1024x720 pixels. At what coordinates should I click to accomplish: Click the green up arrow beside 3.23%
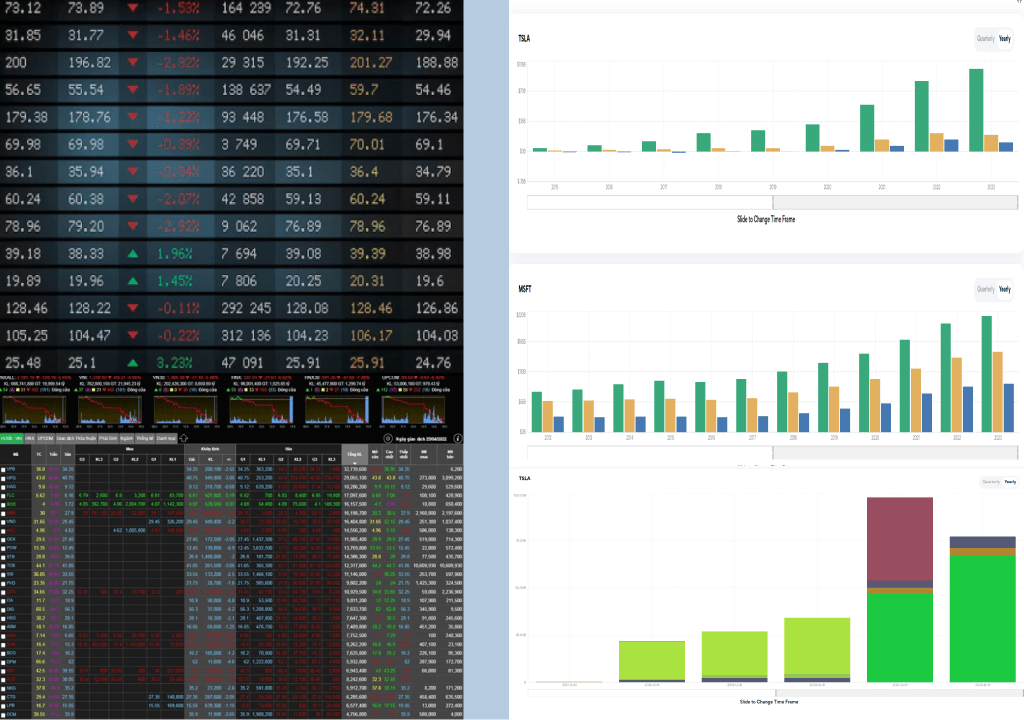tap(132, 362)
